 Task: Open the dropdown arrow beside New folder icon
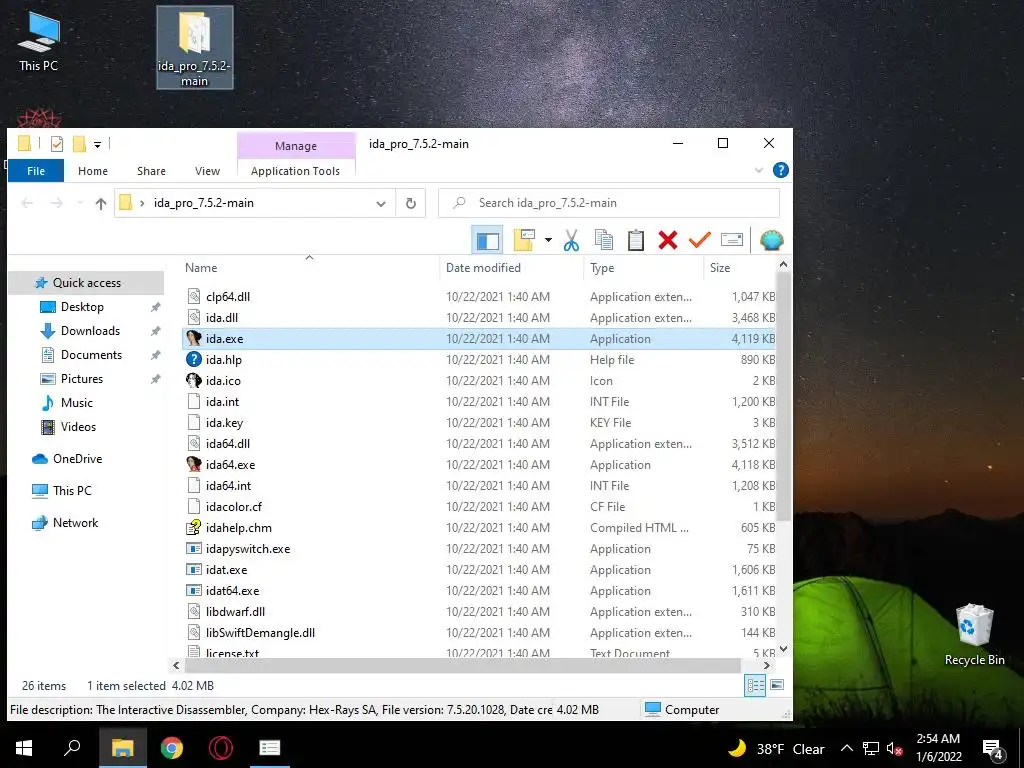point(548,240)
